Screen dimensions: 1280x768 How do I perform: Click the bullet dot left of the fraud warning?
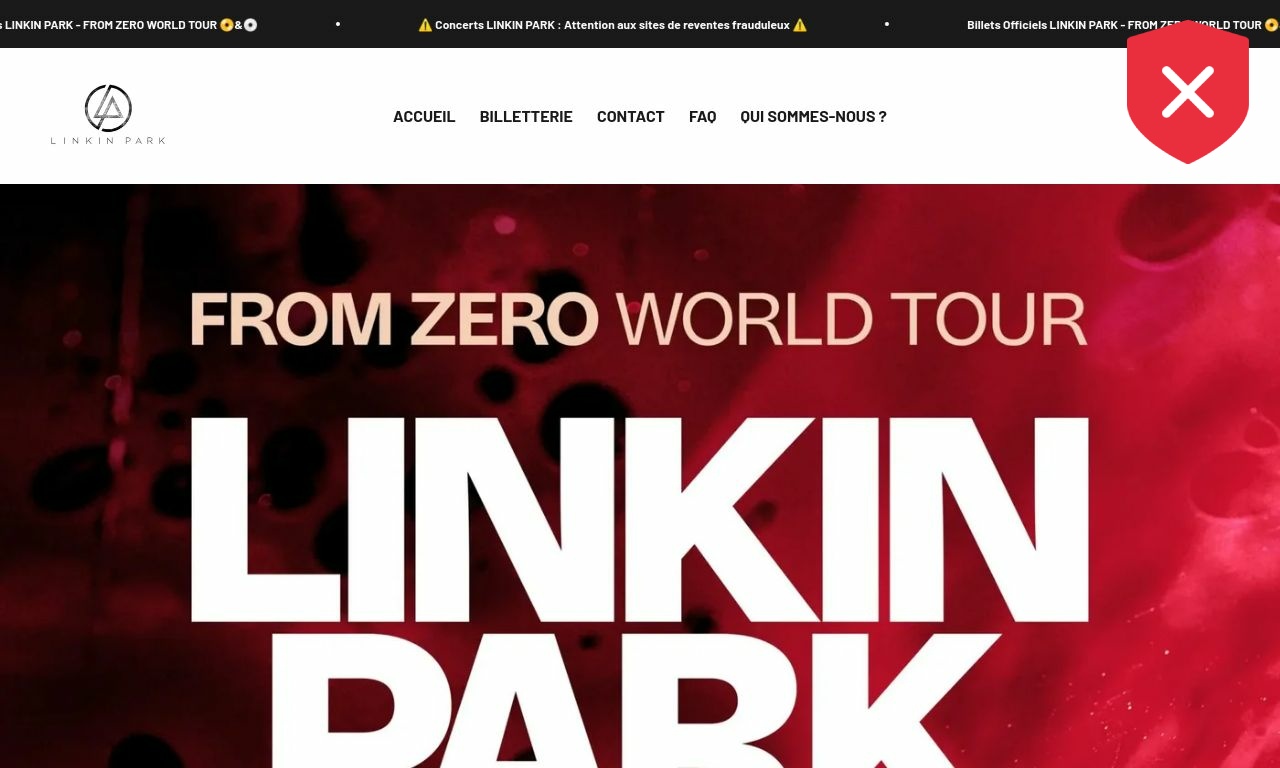point(338,24)
